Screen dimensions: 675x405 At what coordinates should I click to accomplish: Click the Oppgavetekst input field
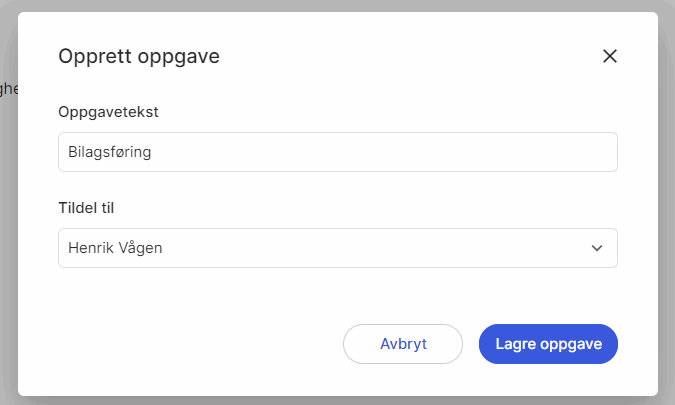[337, 152]
